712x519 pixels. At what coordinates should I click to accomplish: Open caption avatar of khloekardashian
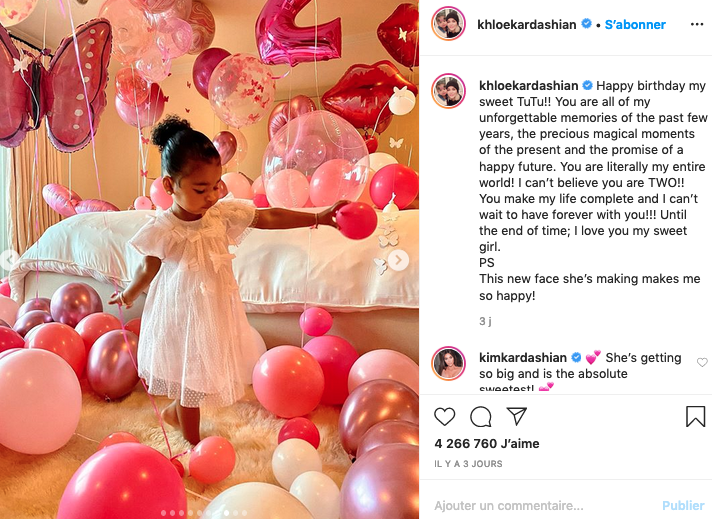point(448,91)
